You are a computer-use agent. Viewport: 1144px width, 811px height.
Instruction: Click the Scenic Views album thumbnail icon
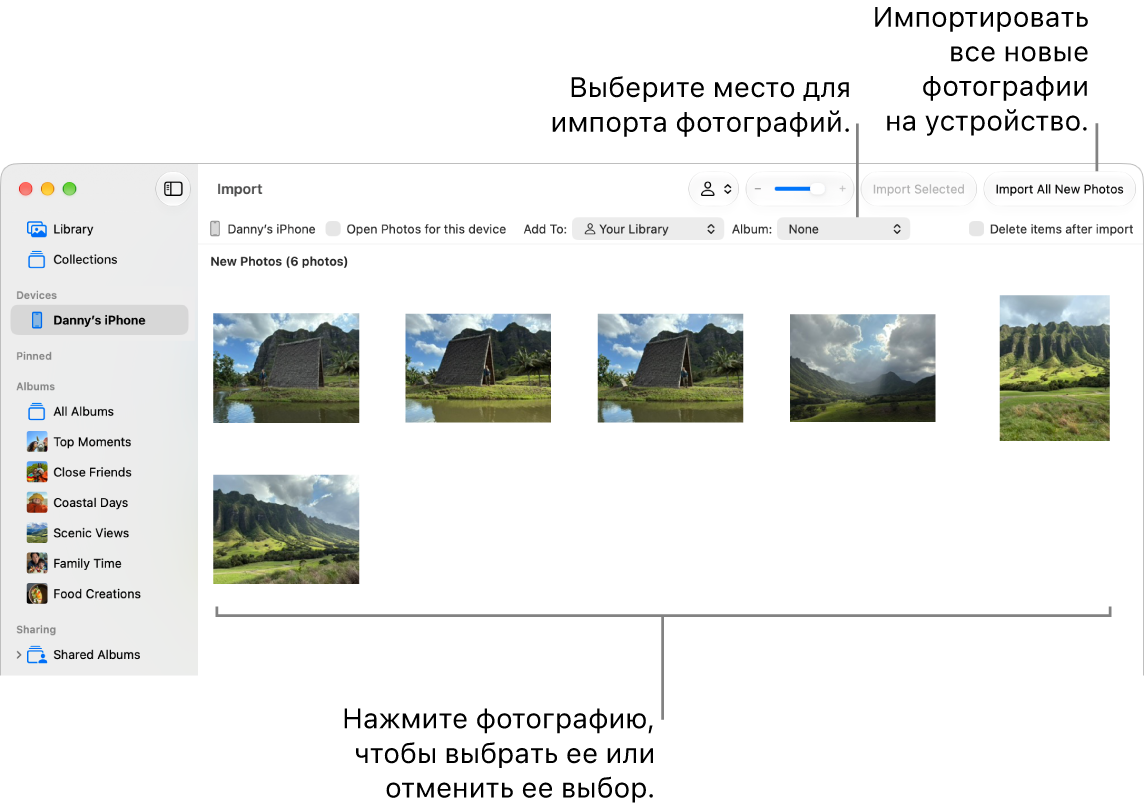click(x=37, y=533)
